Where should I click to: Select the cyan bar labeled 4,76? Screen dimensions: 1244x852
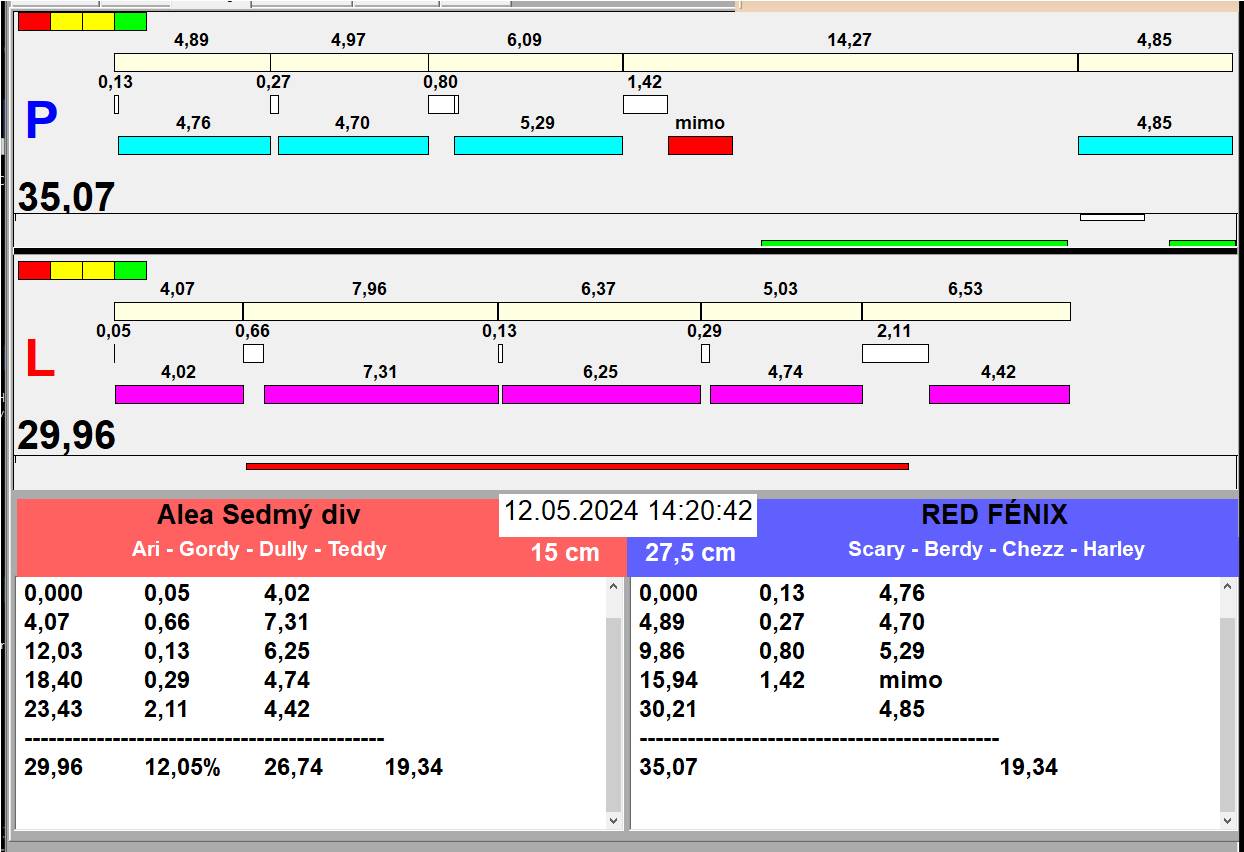click(x=194, y=145)
